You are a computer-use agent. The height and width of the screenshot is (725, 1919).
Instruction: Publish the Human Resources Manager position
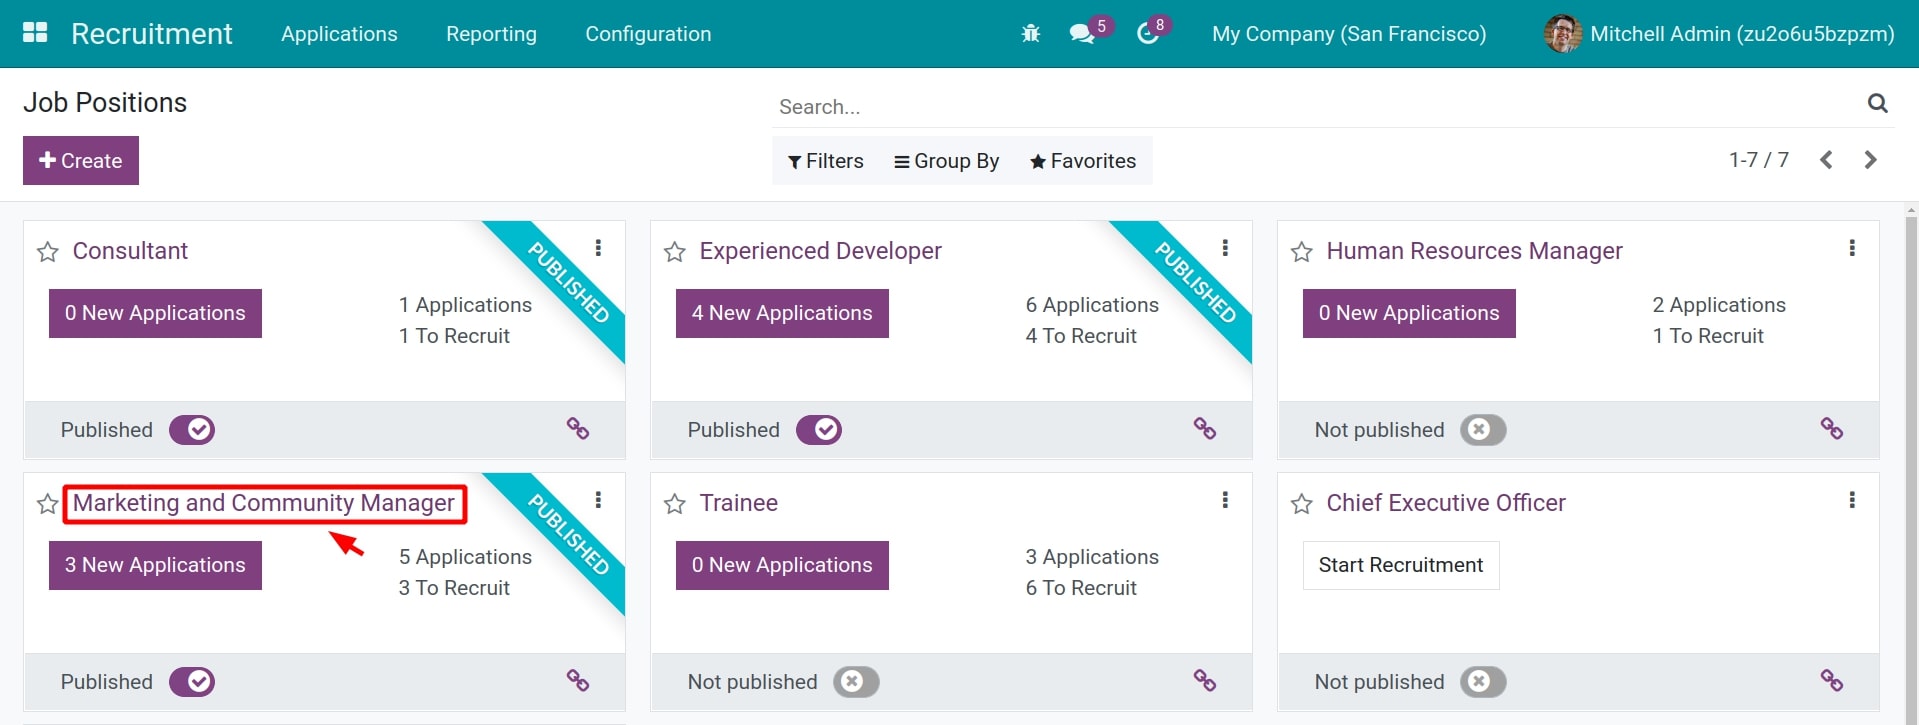[1482, 430]
